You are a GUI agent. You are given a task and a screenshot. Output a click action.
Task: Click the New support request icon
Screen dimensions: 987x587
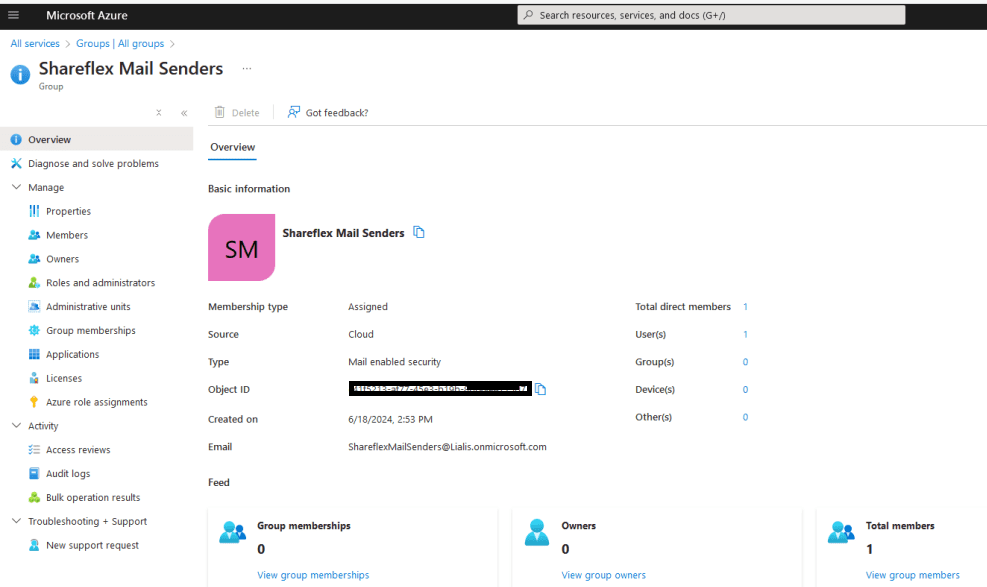pyautogui.click(x=34, y=545)
